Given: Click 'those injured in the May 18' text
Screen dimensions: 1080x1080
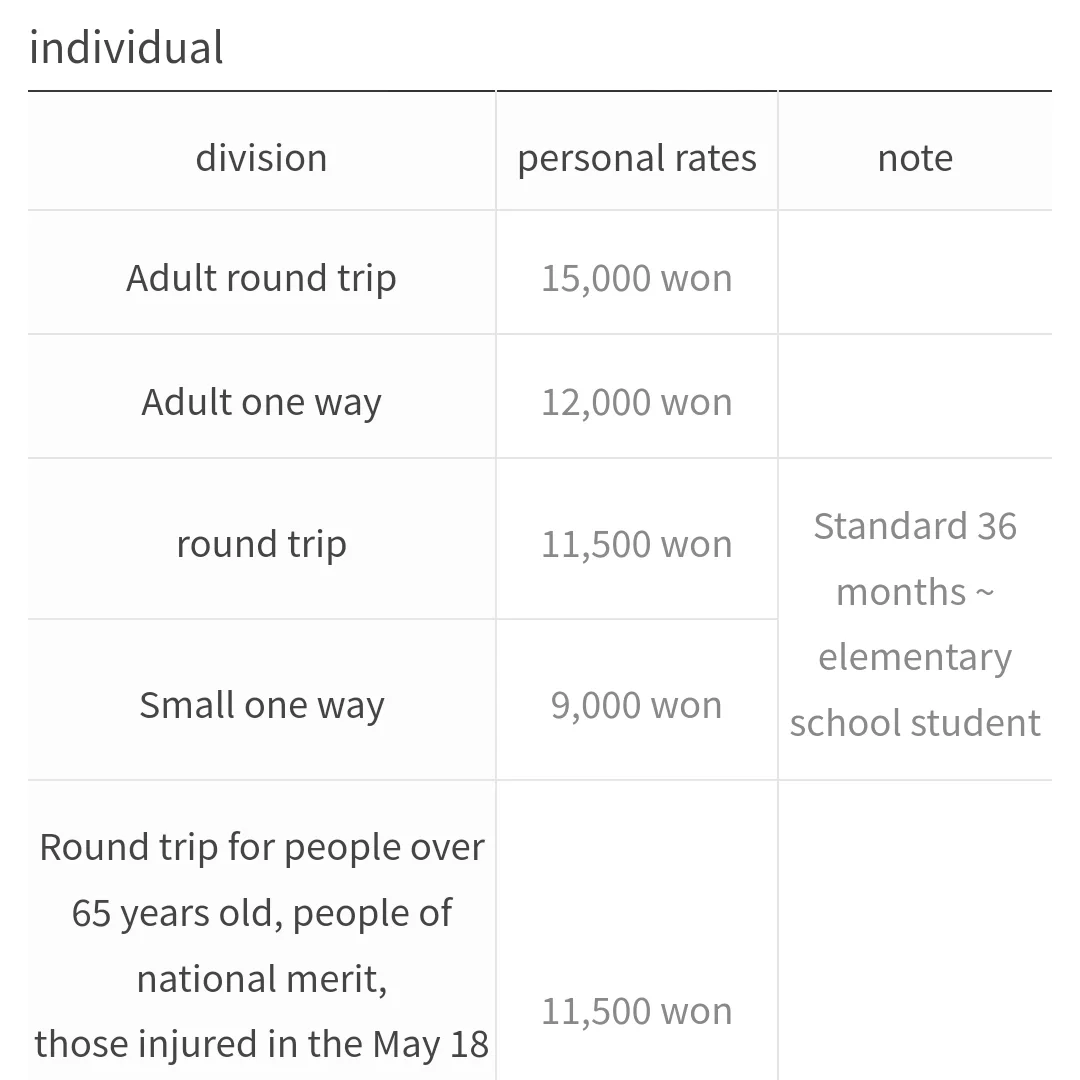Looking at the screenshot, I should pyautogui.click(x=262, y=1044).
